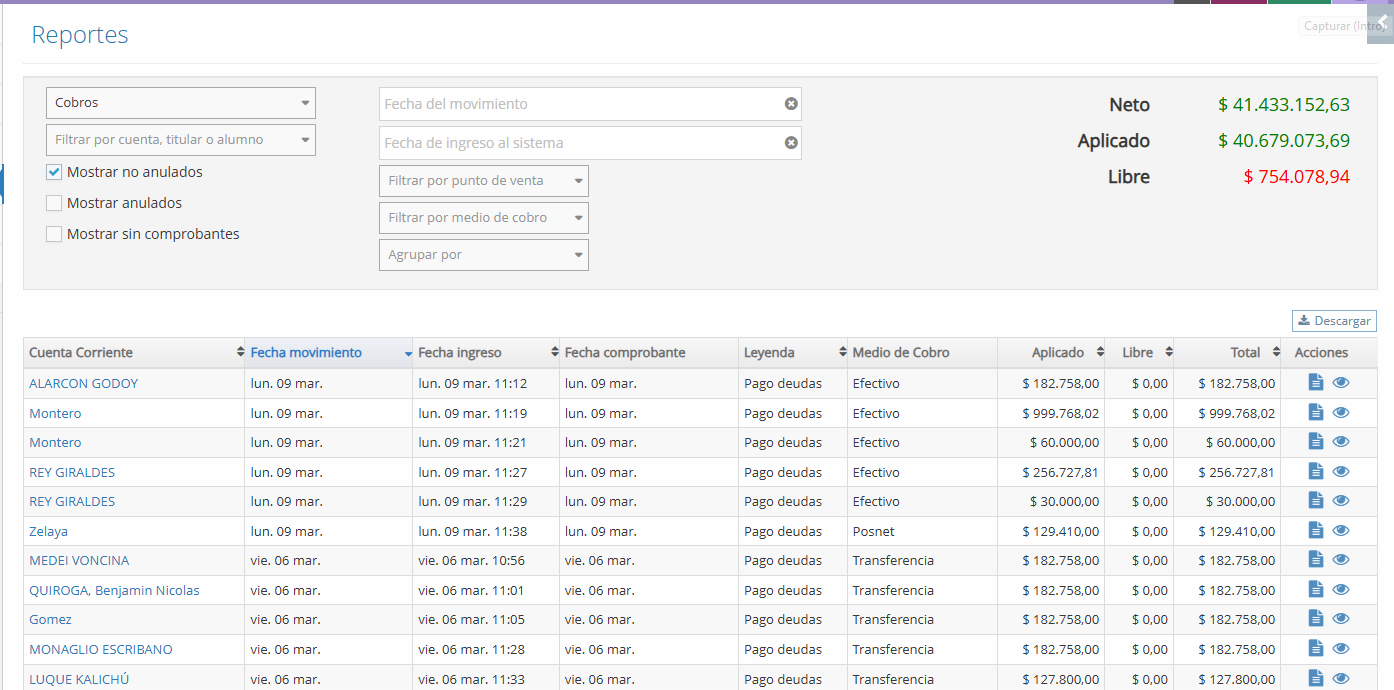Click the Descargar button
Viewport: 1394px width, 690px height.
point(1334,321)
